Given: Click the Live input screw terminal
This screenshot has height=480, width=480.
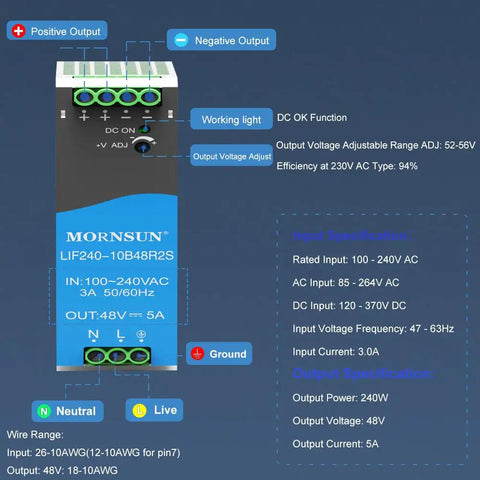Looking at the screenshot, I should point(117,356).
